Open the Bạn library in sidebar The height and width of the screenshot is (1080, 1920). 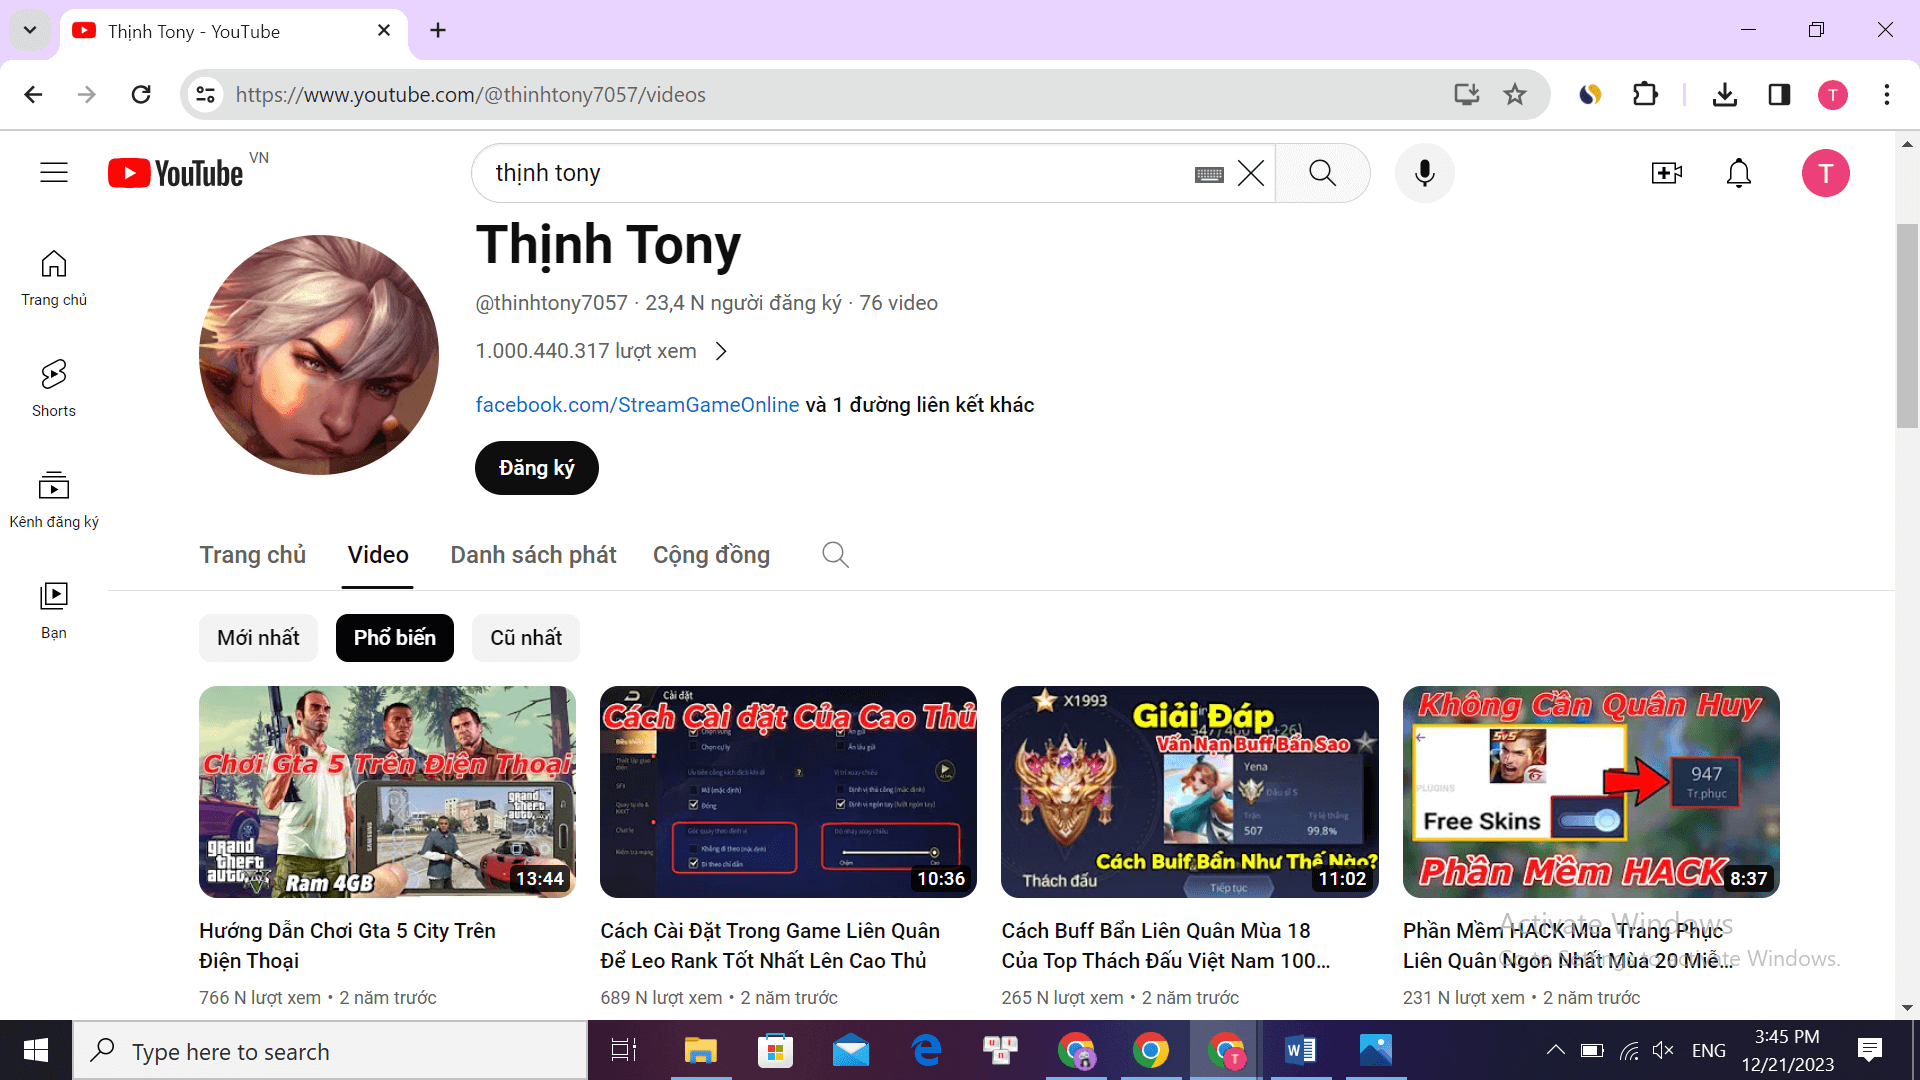pos(54,611)
